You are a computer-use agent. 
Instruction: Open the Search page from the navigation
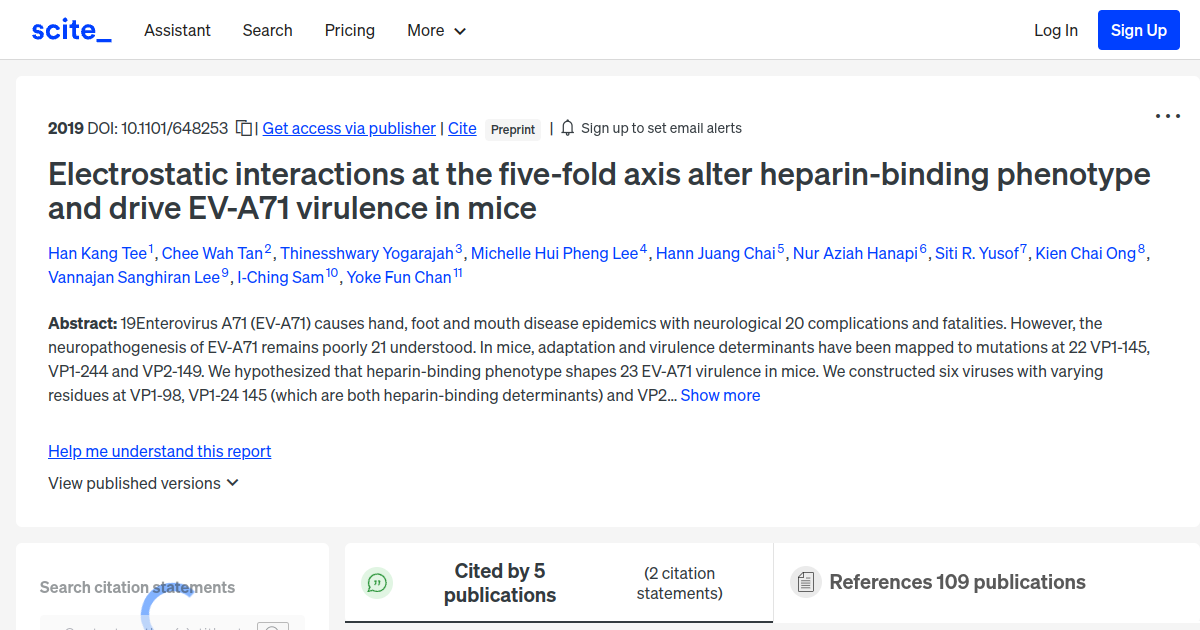[x=267, y=30]
